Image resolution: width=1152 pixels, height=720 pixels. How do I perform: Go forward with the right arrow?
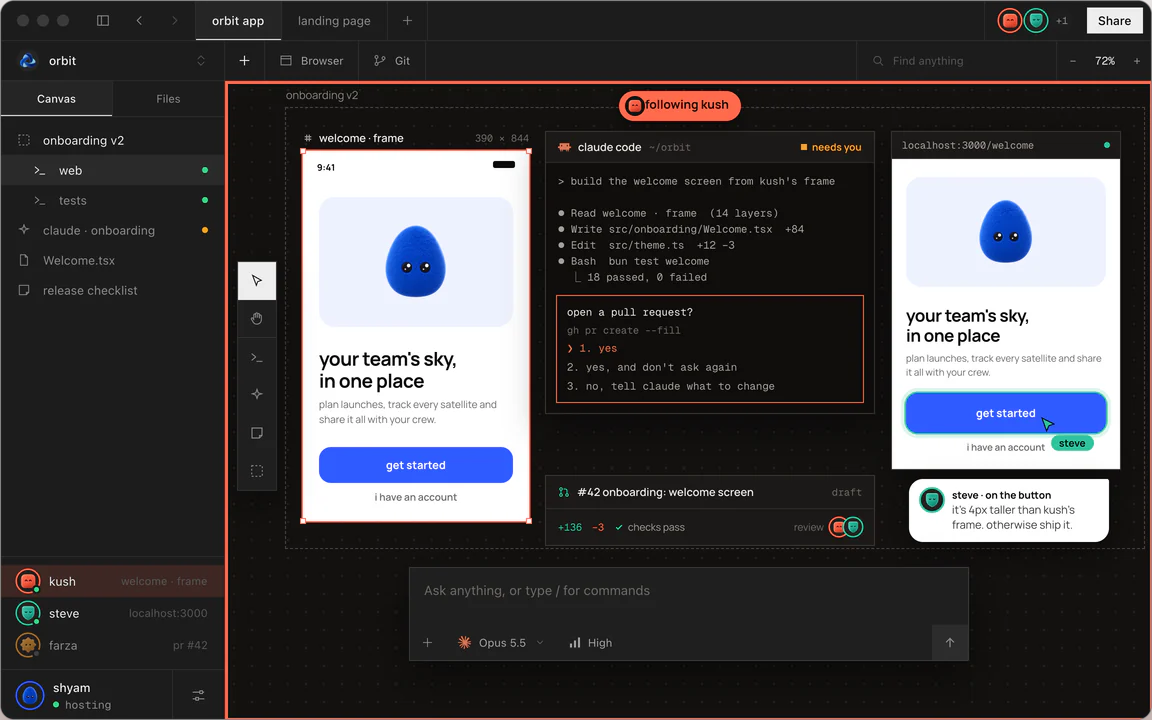(174, 21)
